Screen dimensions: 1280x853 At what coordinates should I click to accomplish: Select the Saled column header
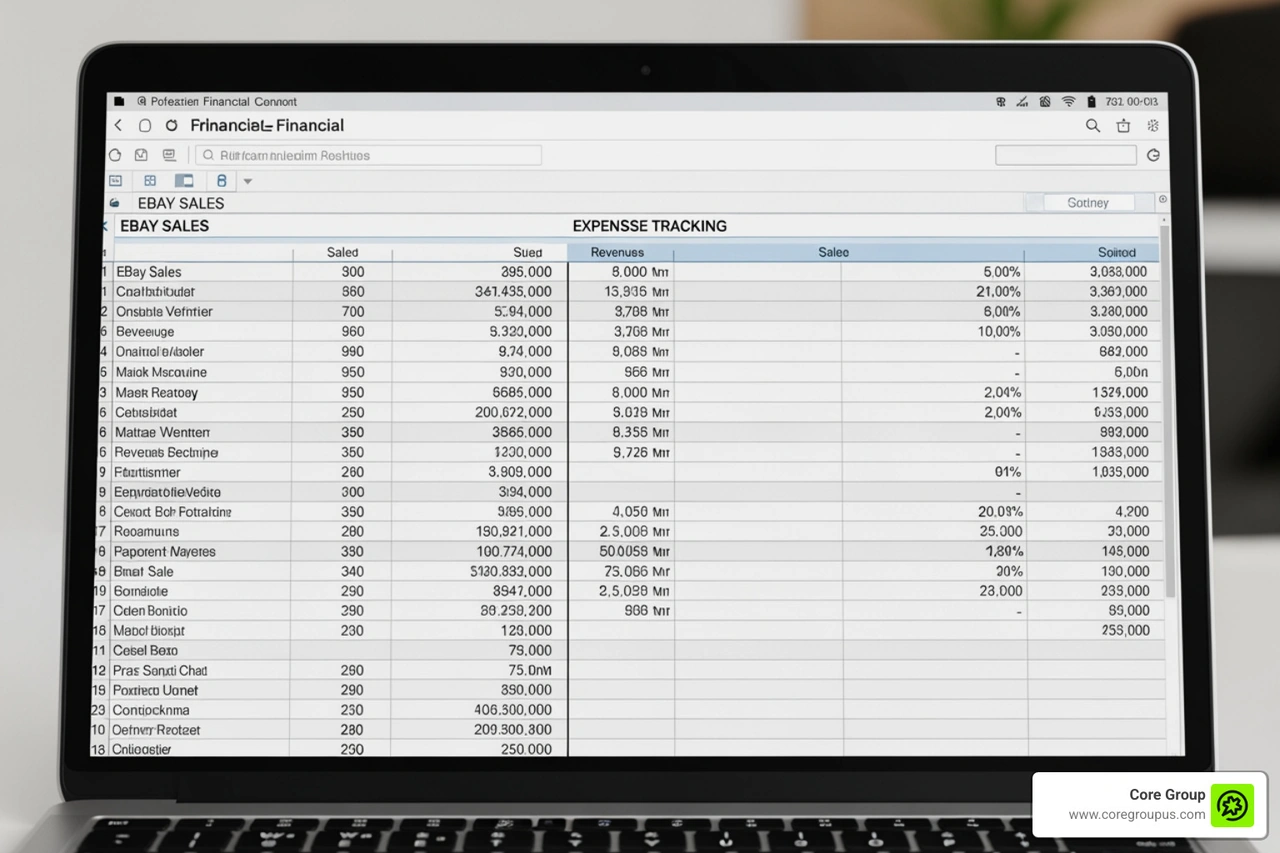tap(342, 253)
